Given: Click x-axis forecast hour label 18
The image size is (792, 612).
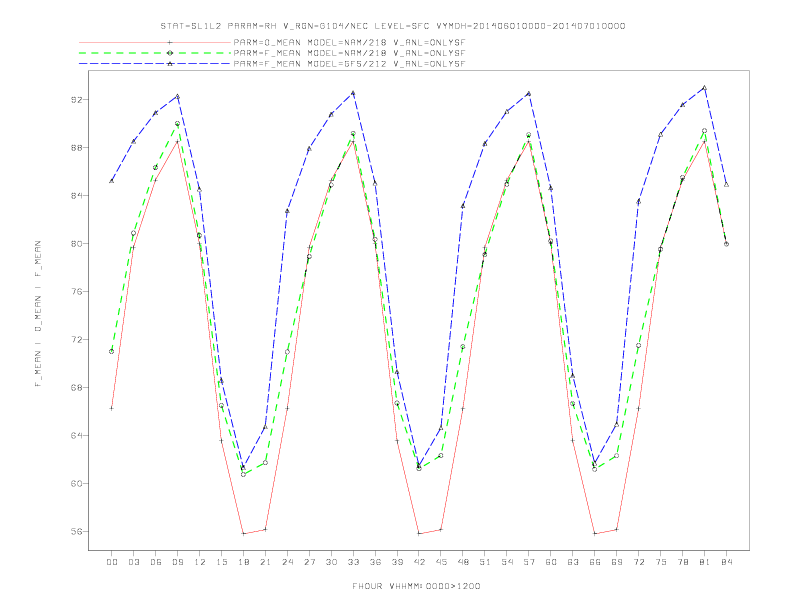Looking at the screenshot, I should click(x=243, y=562).
